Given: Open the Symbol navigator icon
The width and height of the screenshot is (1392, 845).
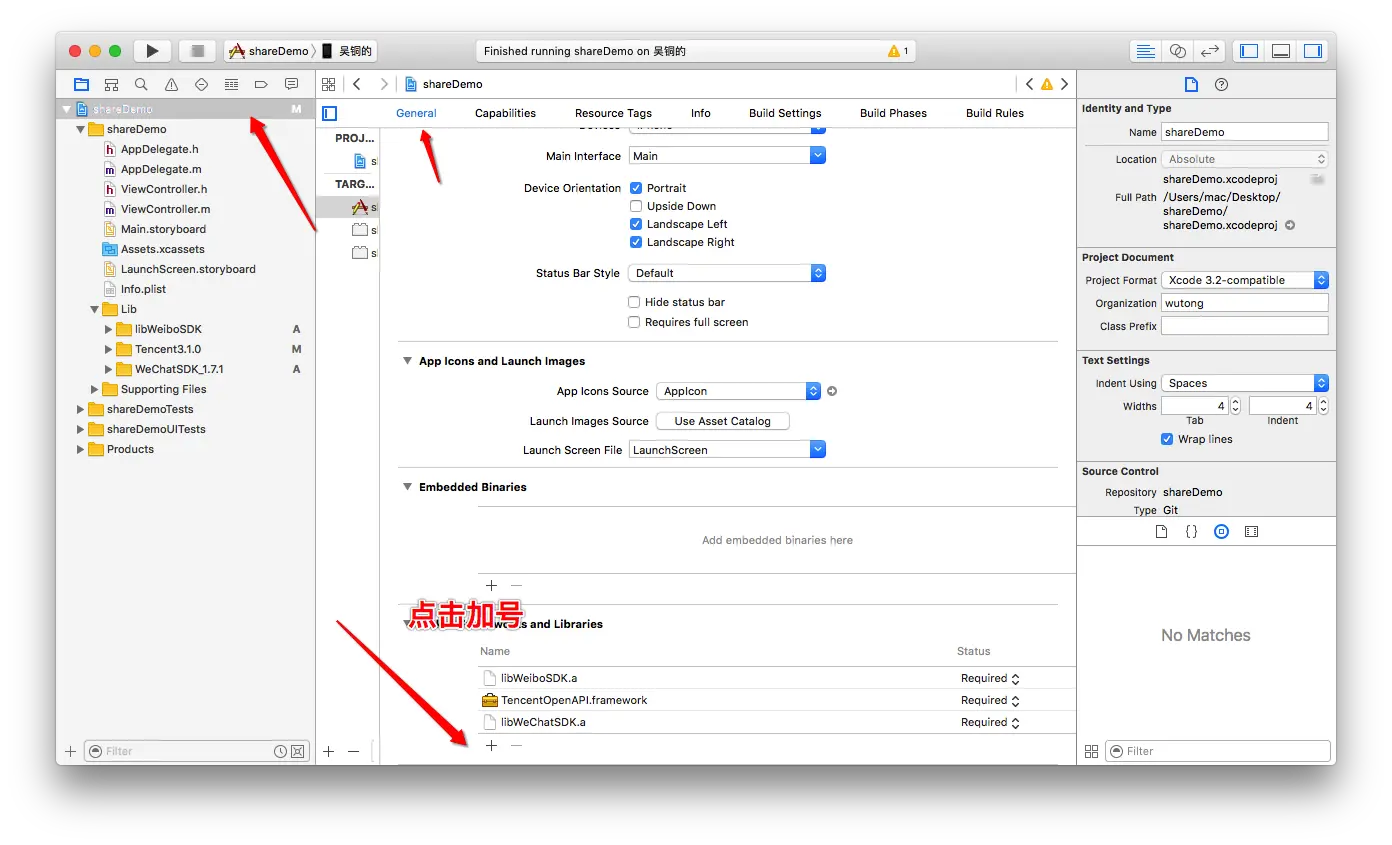Looking at the screenshot, I should [112, 84].
